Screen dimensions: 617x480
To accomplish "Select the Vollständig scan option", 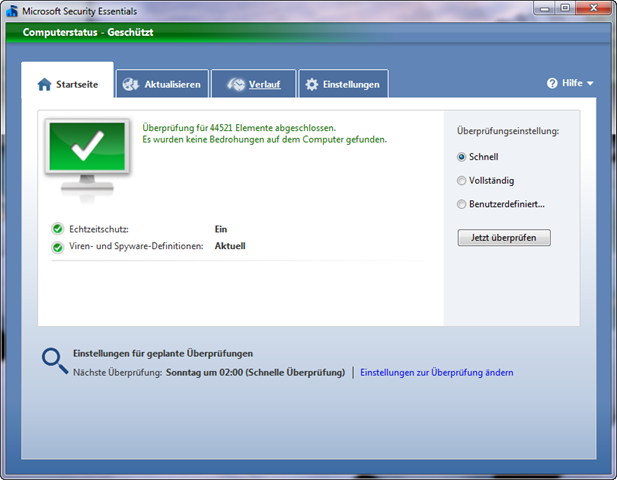I will coord(461,181).
